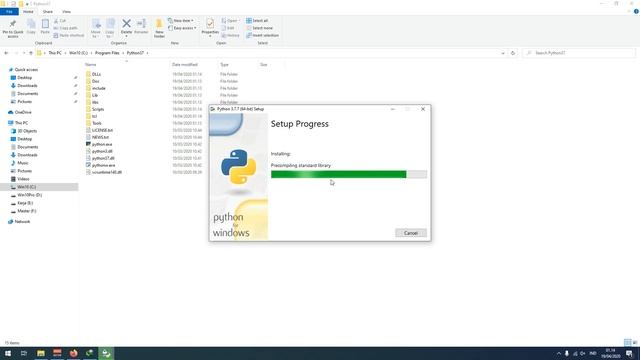
Task: Switch to the Home ribbon tab
Action: [28, 11]
